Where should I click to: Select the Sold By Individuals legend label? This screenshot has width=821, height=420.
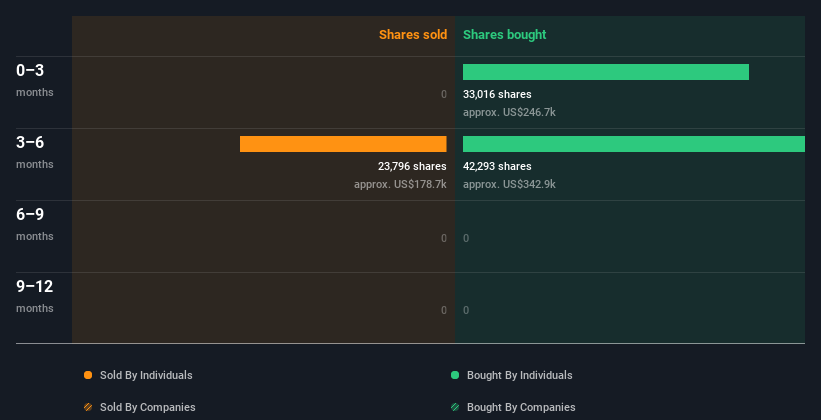tap(146, 375)
